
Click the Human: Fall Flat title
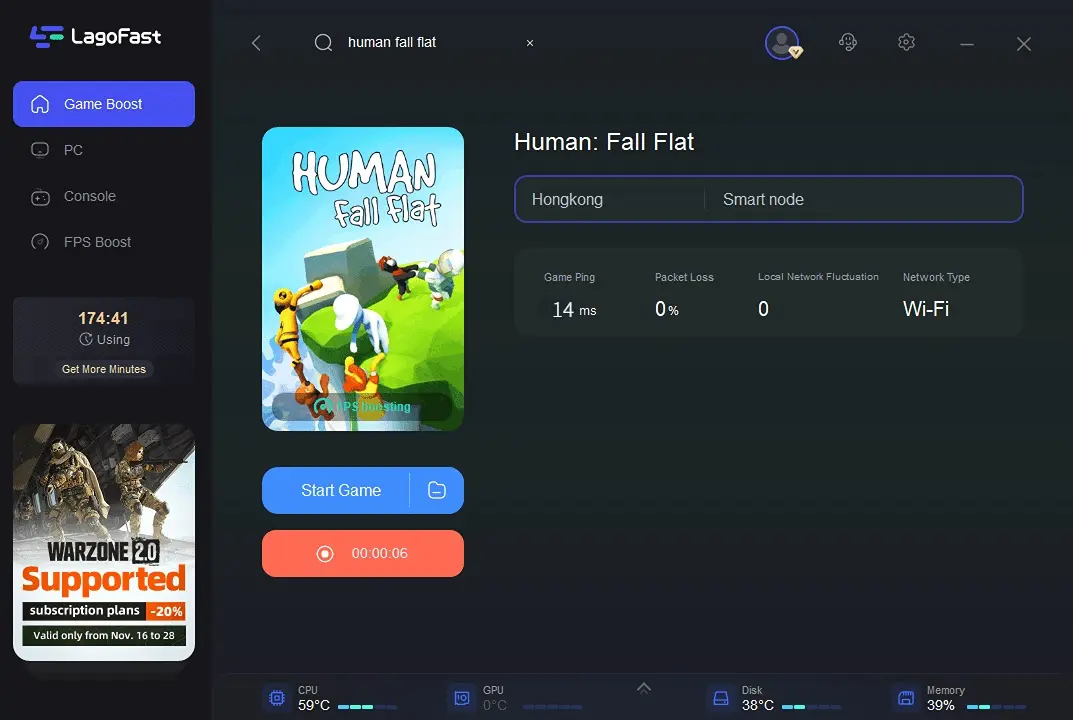(x=604, y=142)
